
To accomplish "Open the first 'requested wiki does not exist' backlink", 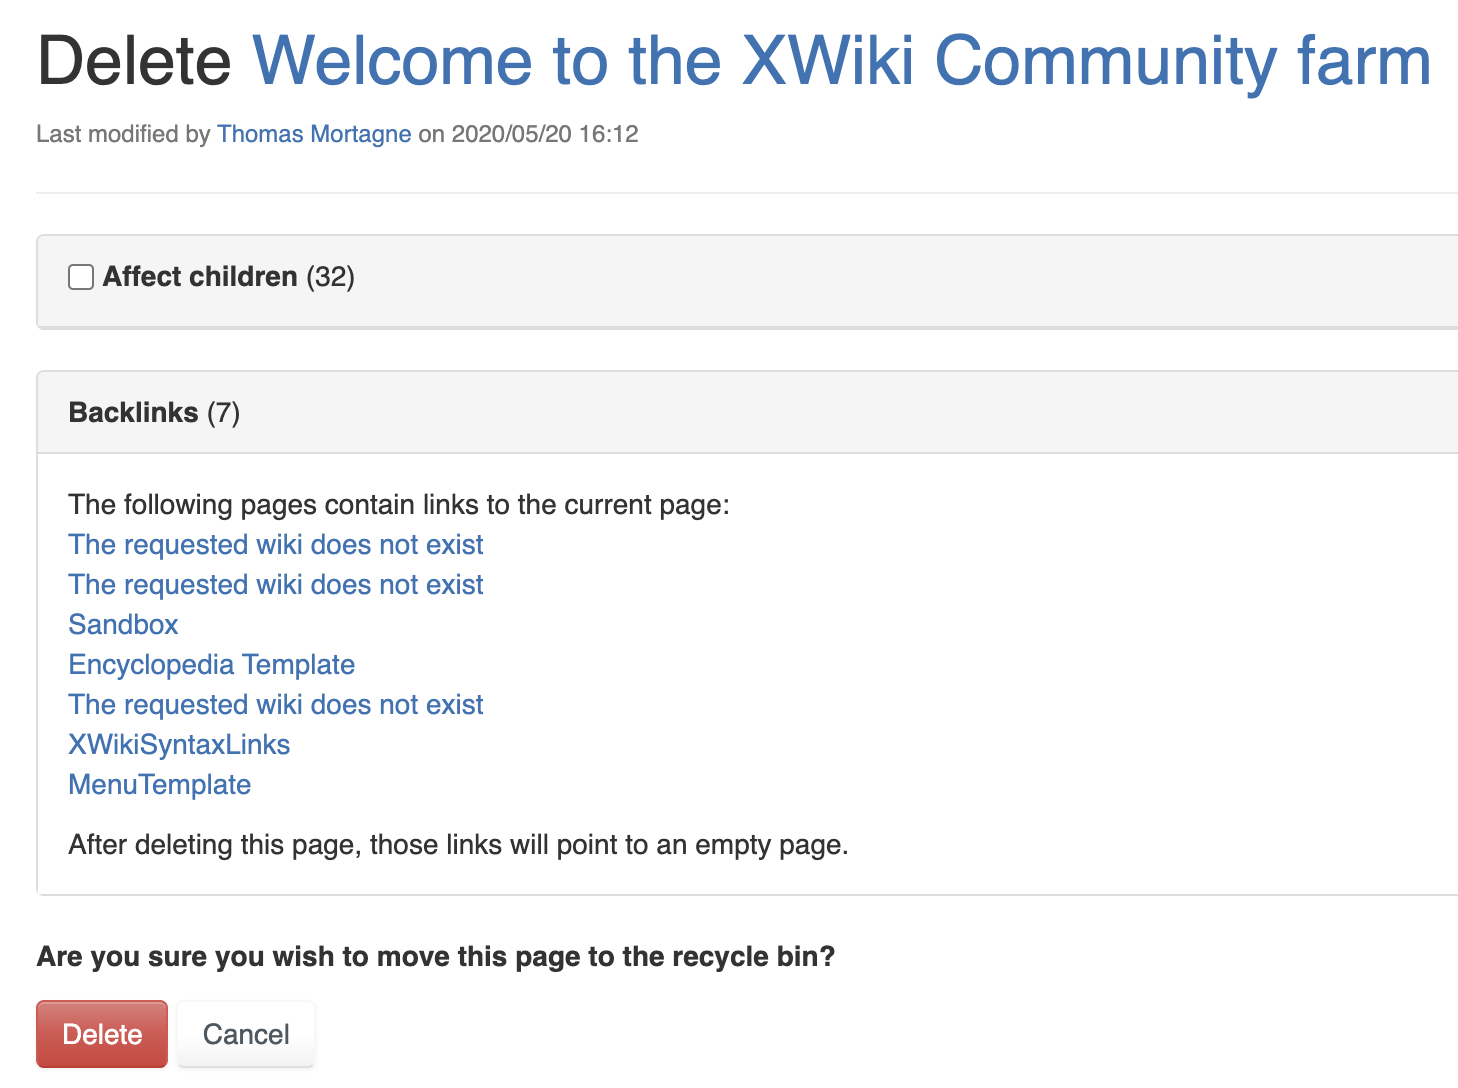I will pyautogui.click(x=276, y=544).
